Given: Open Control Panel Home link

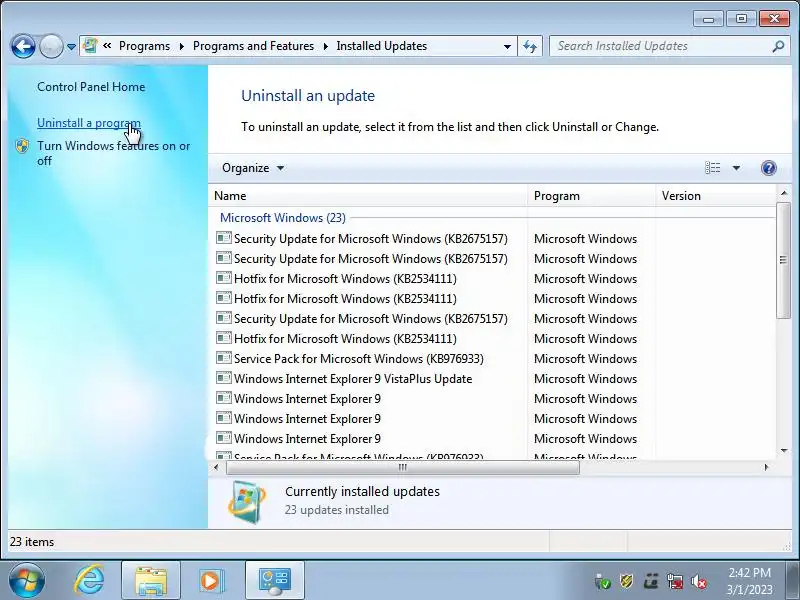Looking at the screenshot, I should coord(91,87).
